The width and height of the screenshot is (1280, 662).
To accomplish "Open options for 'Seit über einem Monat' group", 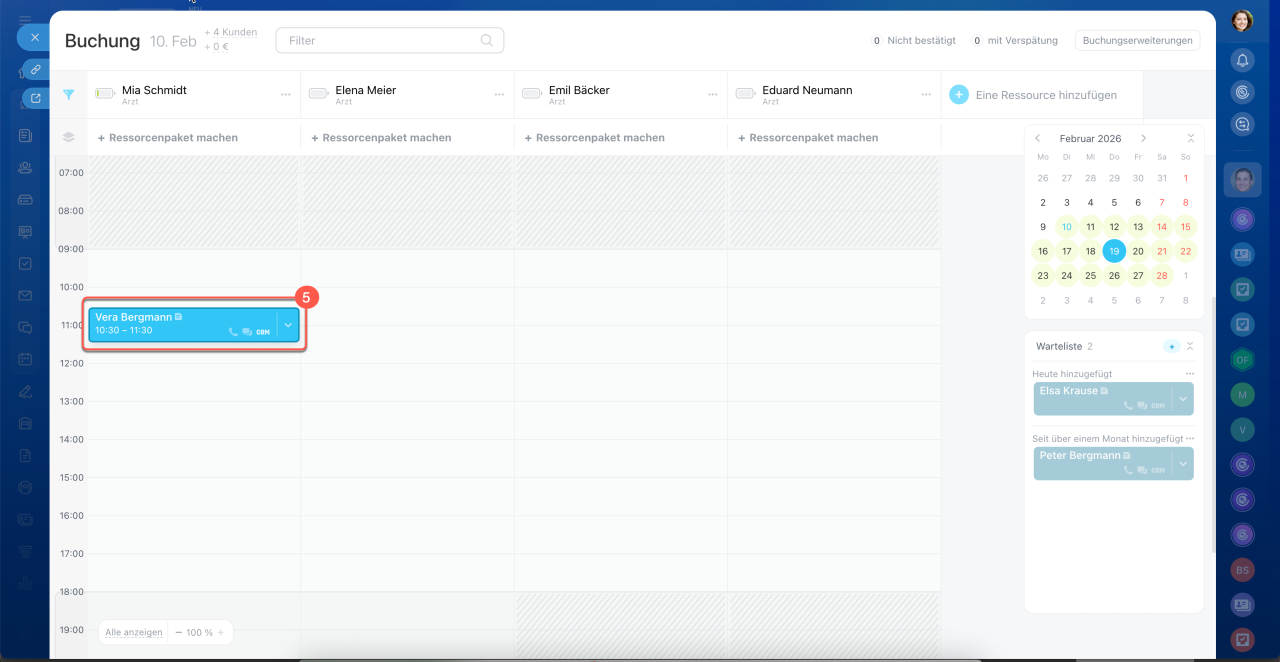I will pos(1190,438).
